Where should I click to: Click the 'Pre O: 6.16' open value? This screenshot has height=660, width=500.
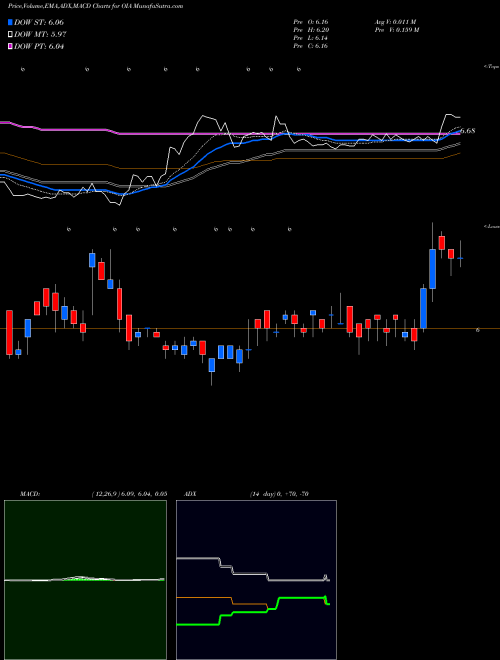(x=311, y=21)
